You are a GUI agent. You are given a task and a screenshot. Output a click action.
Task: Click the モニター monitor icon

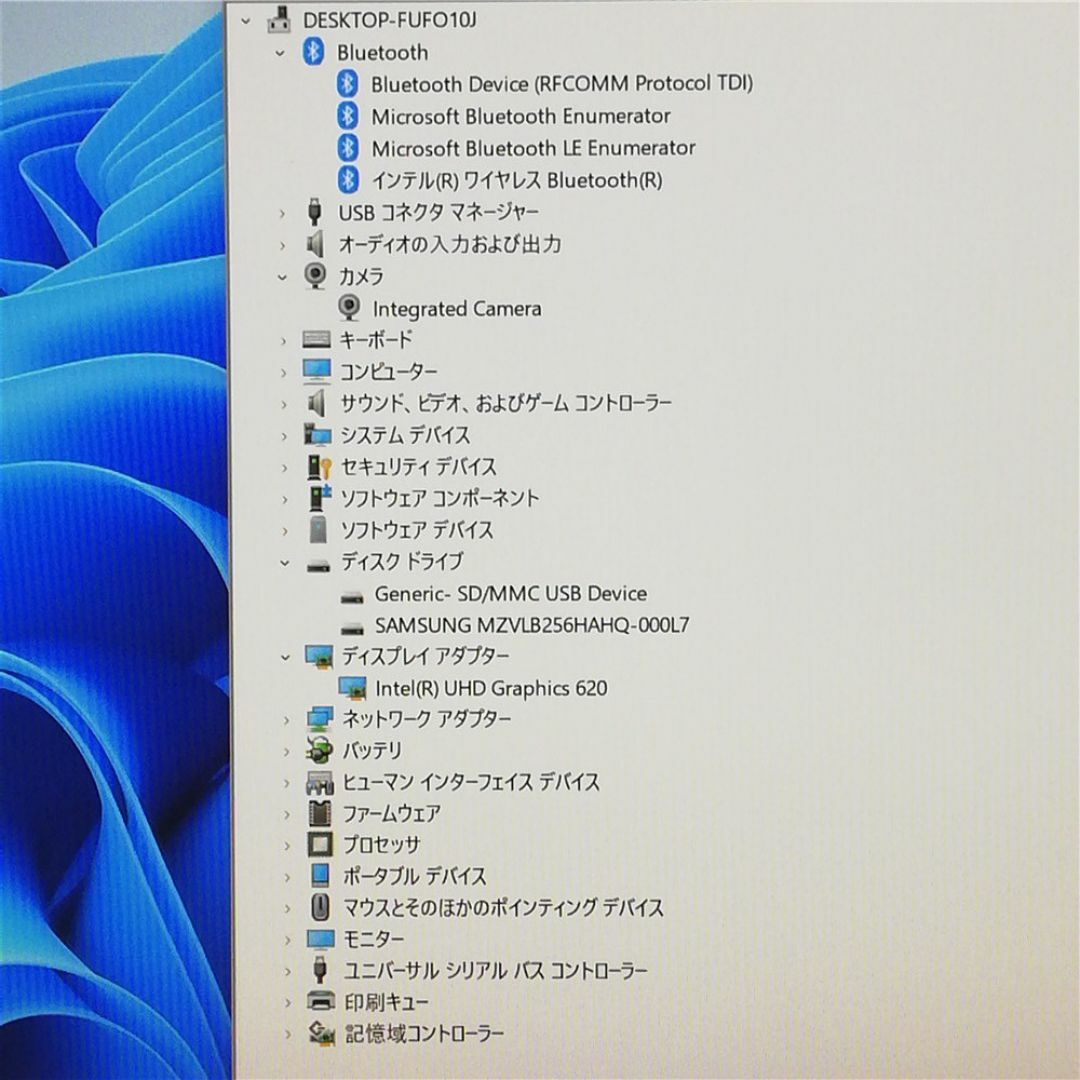pos(320,940)
